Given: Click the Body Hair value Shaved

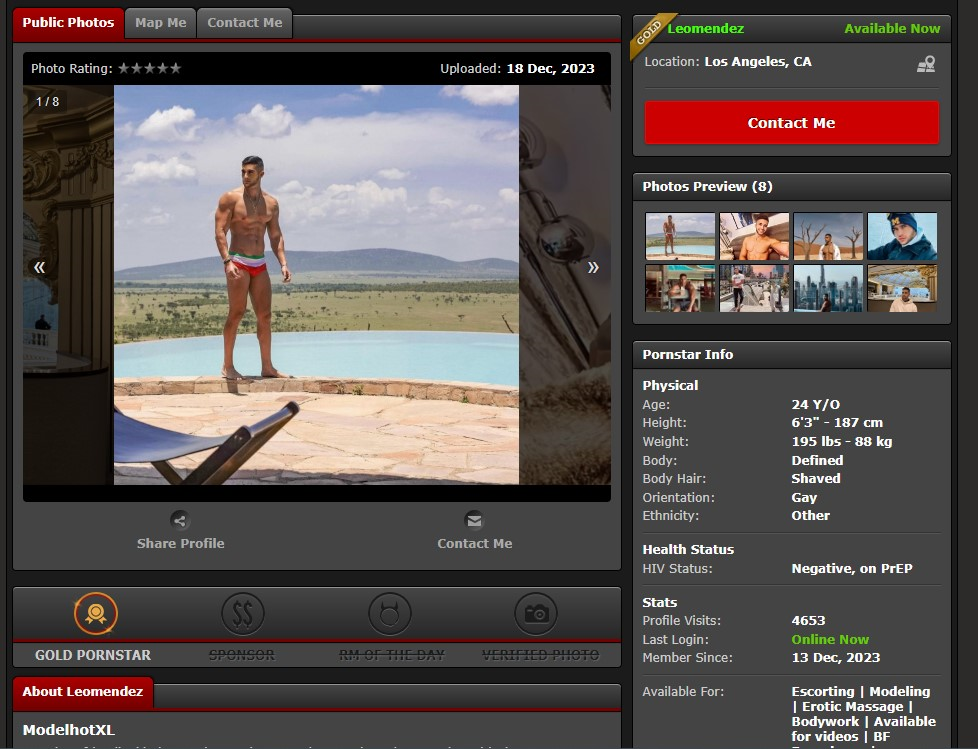Looking at the screenshot, I should click(816, 478).
